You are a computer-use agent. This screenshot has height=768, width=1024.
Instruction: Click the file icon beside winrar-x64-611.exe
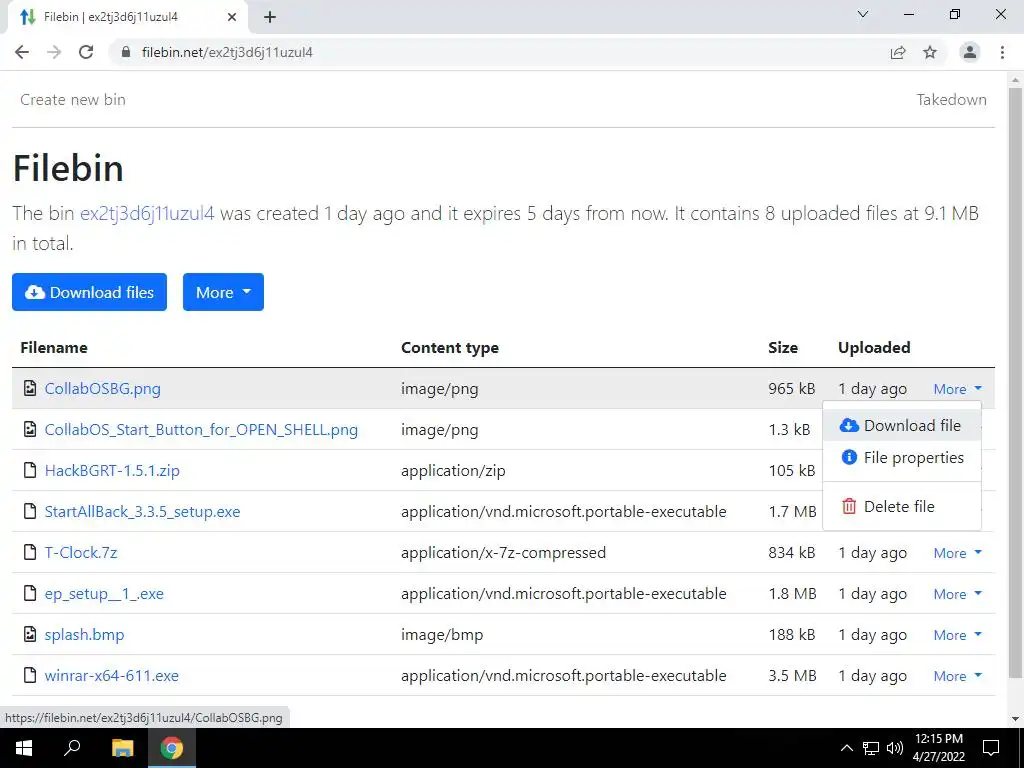[29, 675]
